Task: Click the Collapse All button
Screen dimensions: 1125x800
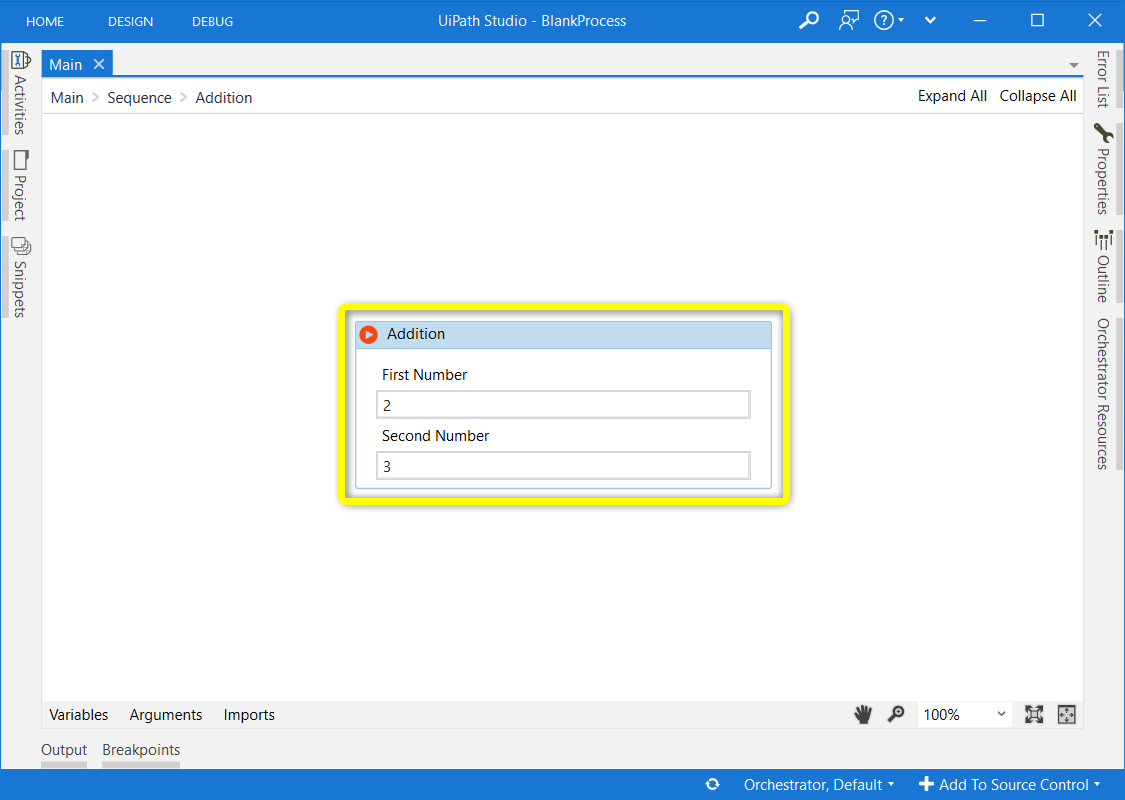Action: click(x=1038, y=96)
